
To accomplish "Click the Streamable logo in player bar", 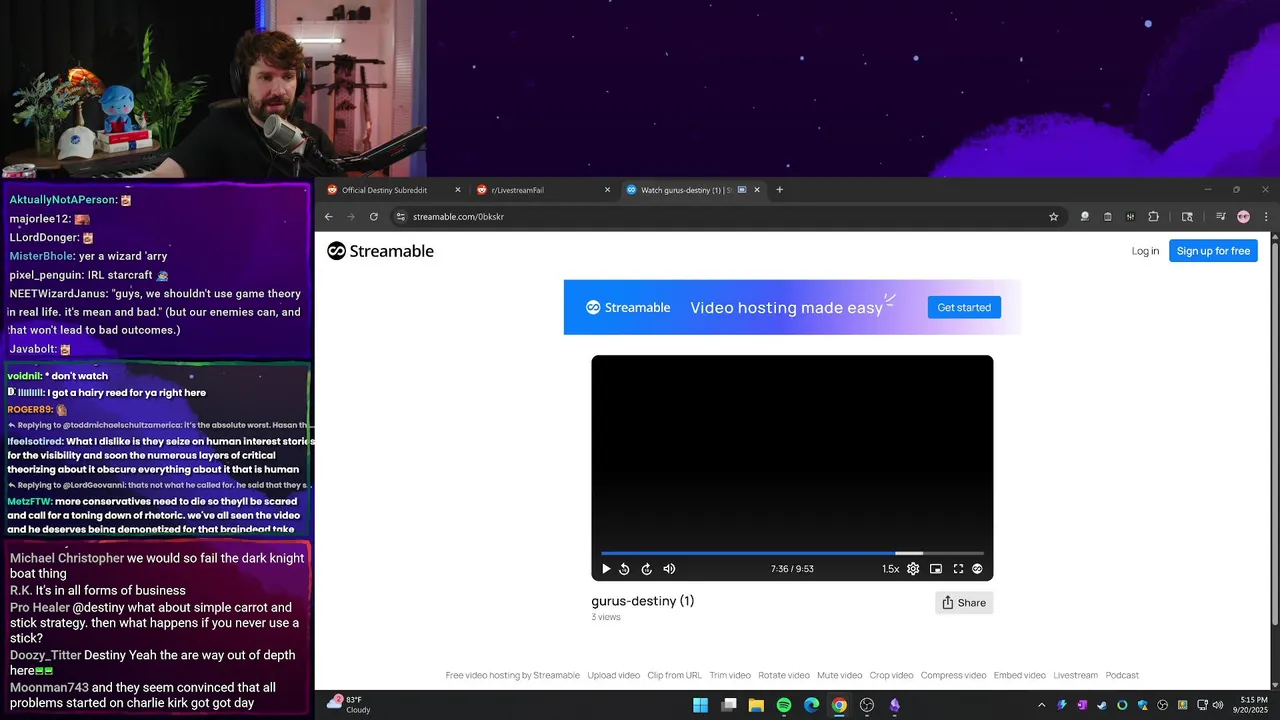I will coord(978,569).
